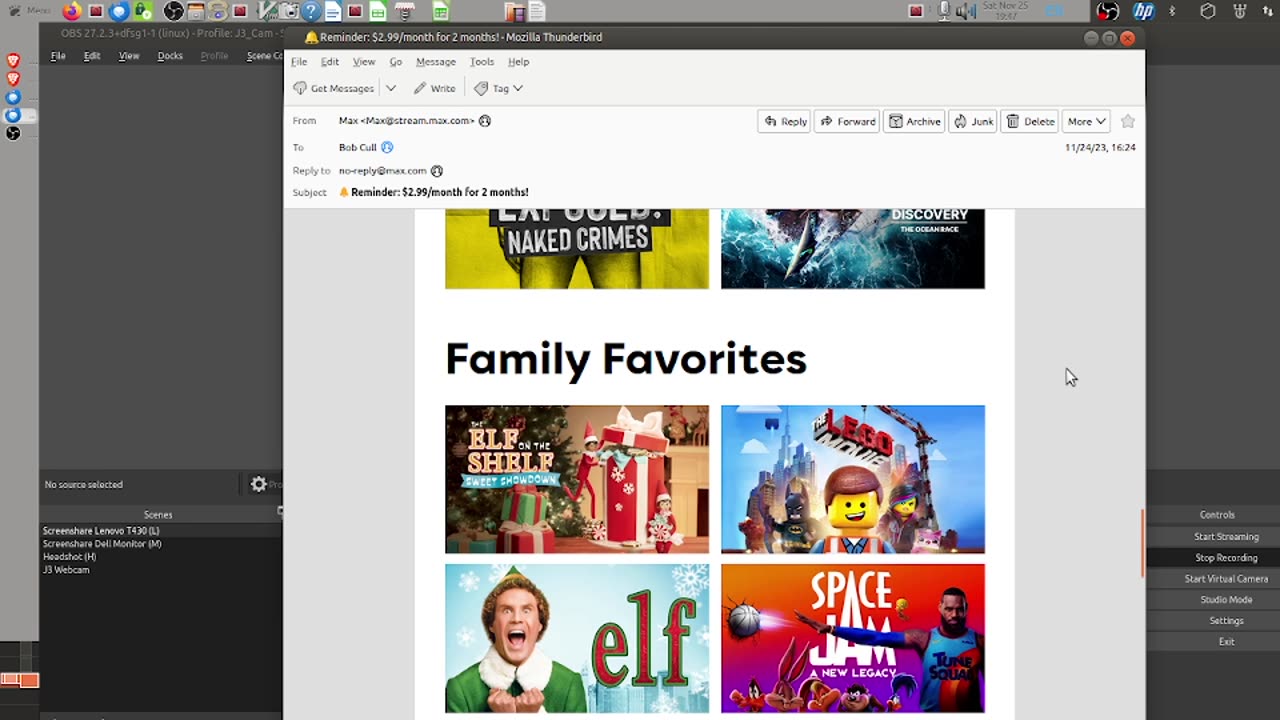1280x720 pixels.
Task: Click Thunderbird icon in top panel
Action: tap(119, 11)
